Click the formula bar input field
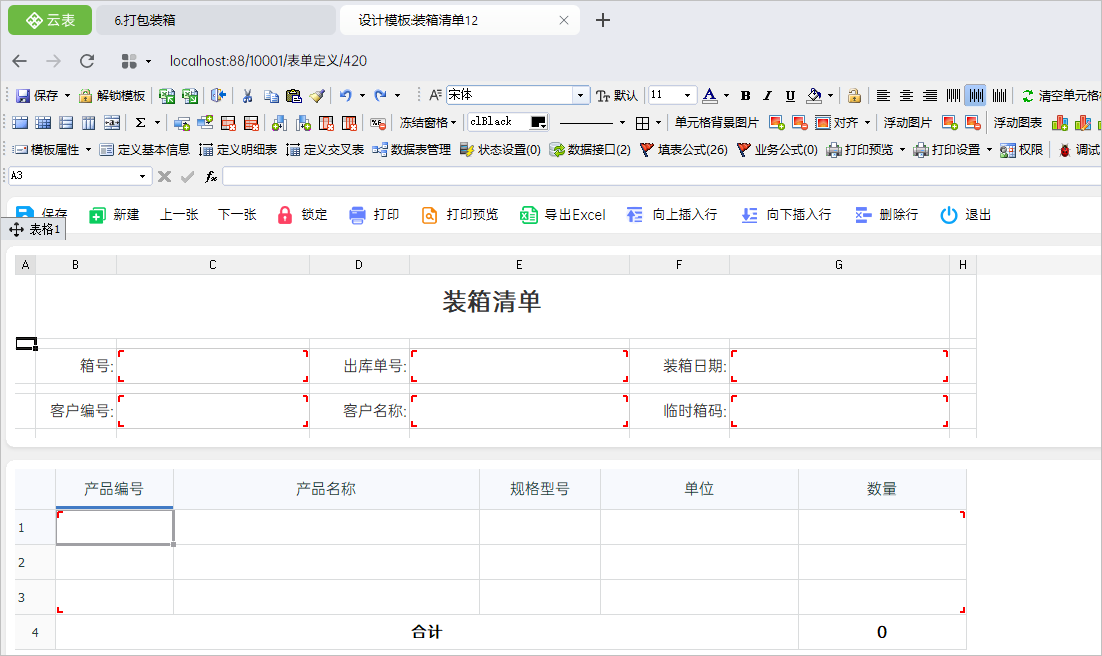 (662, 176)
